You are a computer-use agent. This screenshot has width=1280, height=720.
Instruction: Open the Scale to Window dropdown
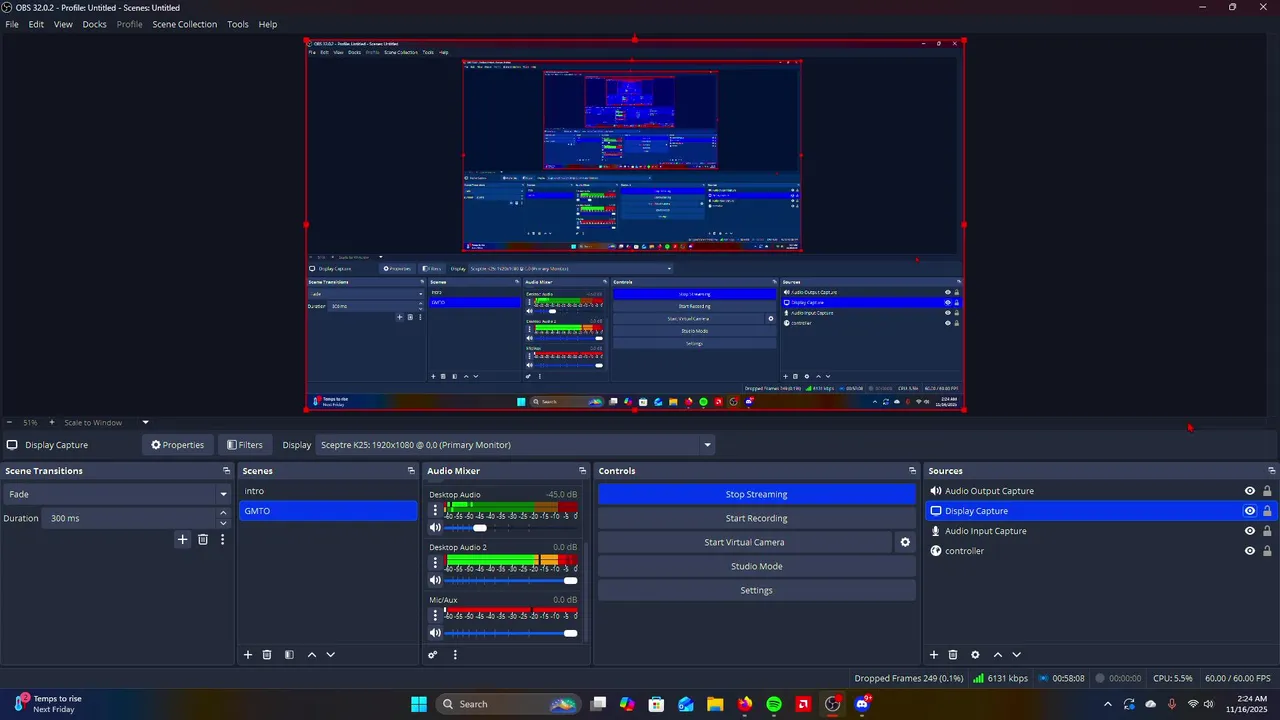click(x=107, y=422)
